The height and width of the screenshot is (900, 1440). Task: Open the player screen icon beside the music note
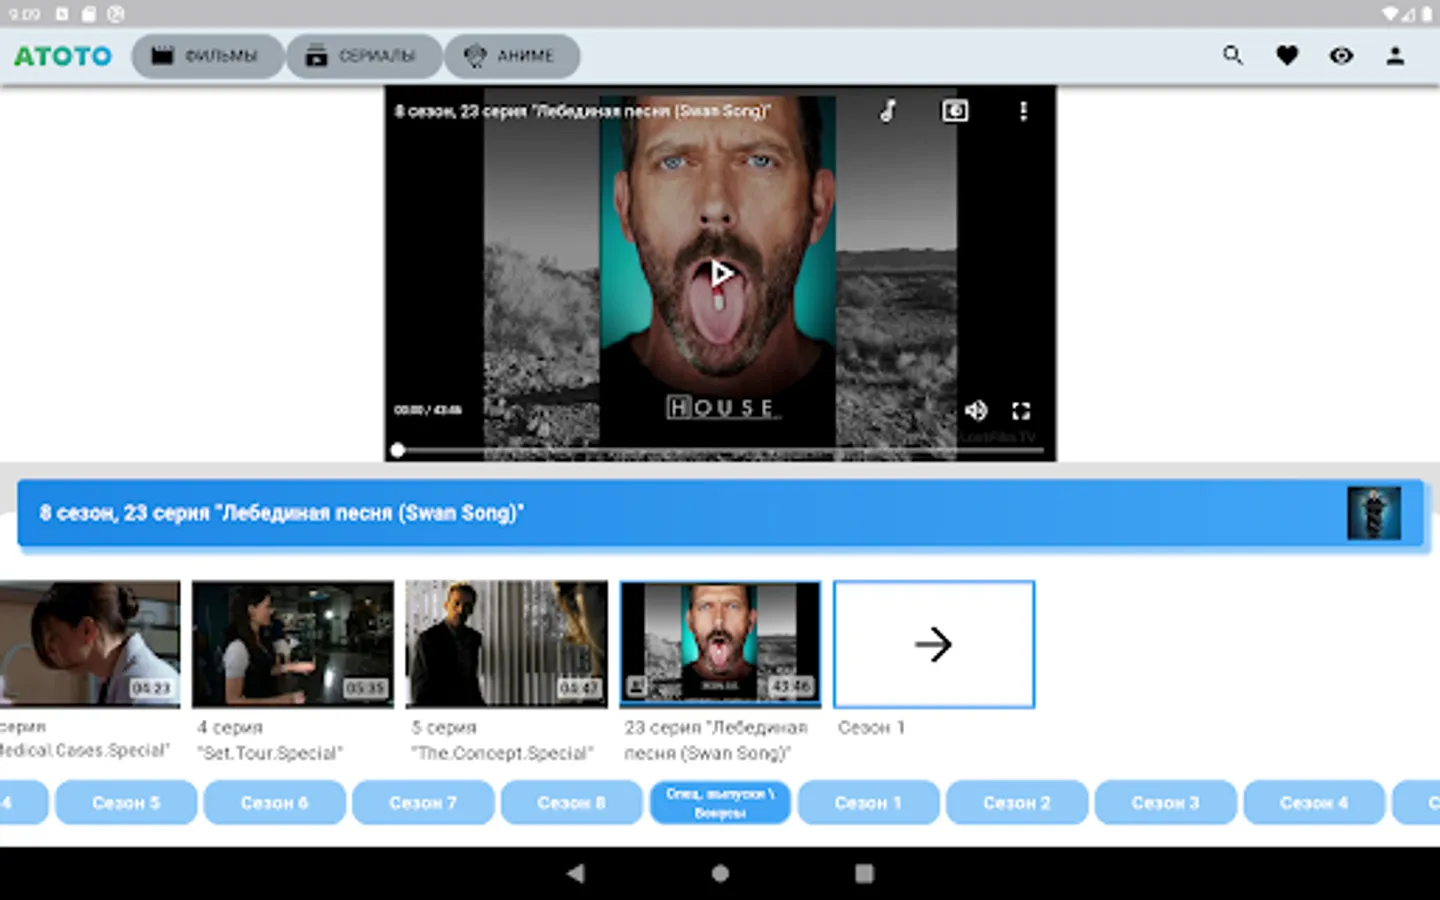click(x=955, y=111)
